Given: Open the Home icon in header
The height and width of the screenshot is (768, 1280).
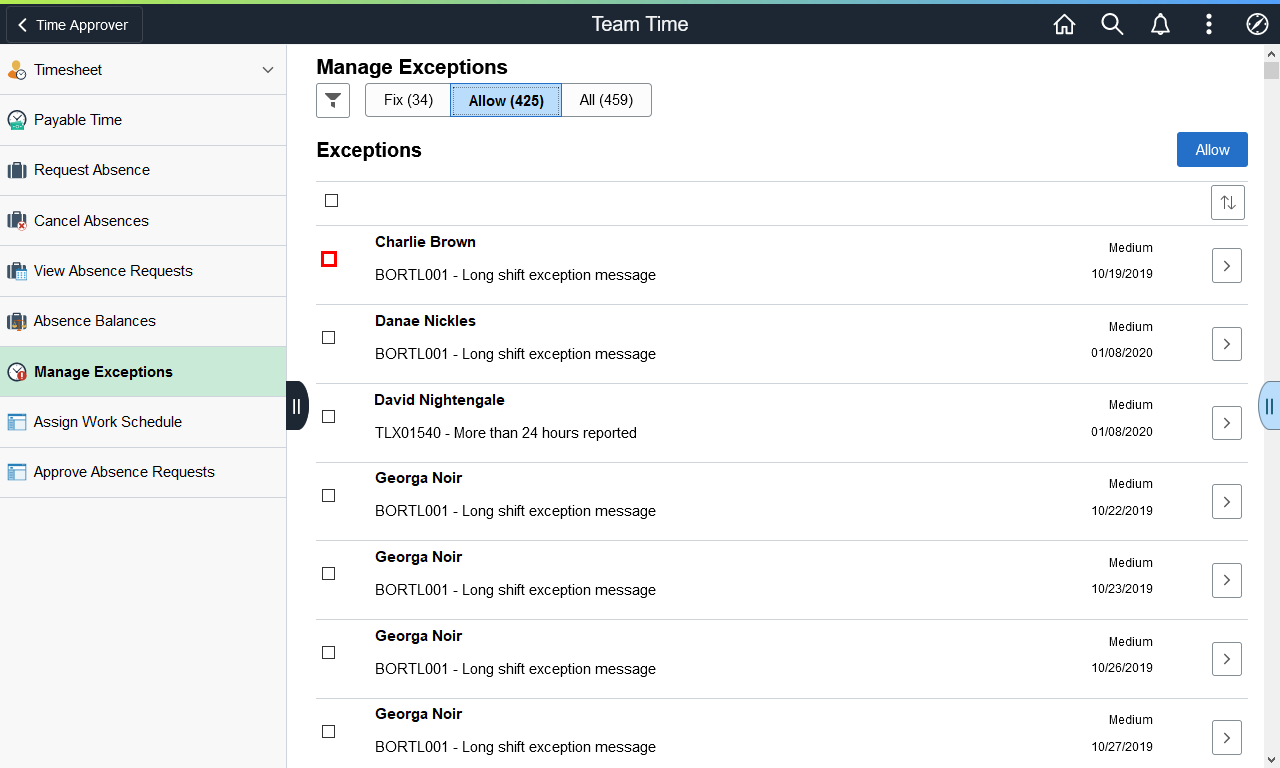Looking at the screenshot, I should 1064,25.
